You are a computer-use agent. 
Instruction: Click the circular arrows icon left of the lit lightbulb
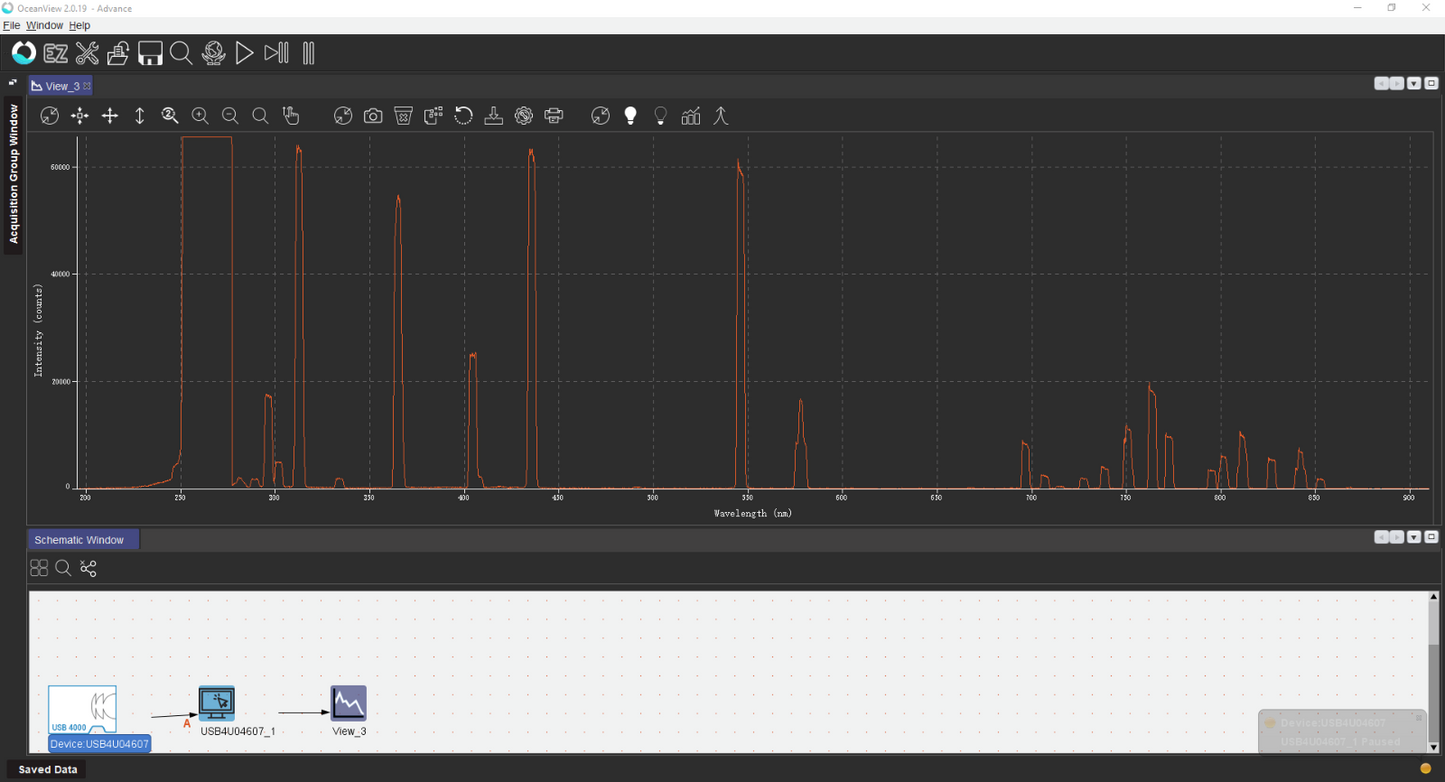tap(600, 116)
